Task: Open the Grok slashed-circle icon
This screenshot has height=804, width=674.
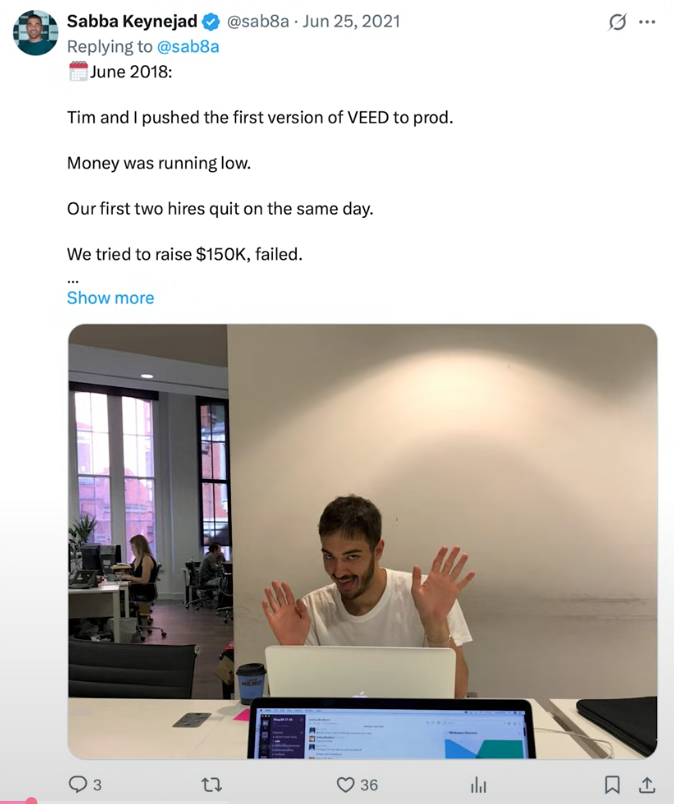Action: pyautogui.click(x=617, y=22)
